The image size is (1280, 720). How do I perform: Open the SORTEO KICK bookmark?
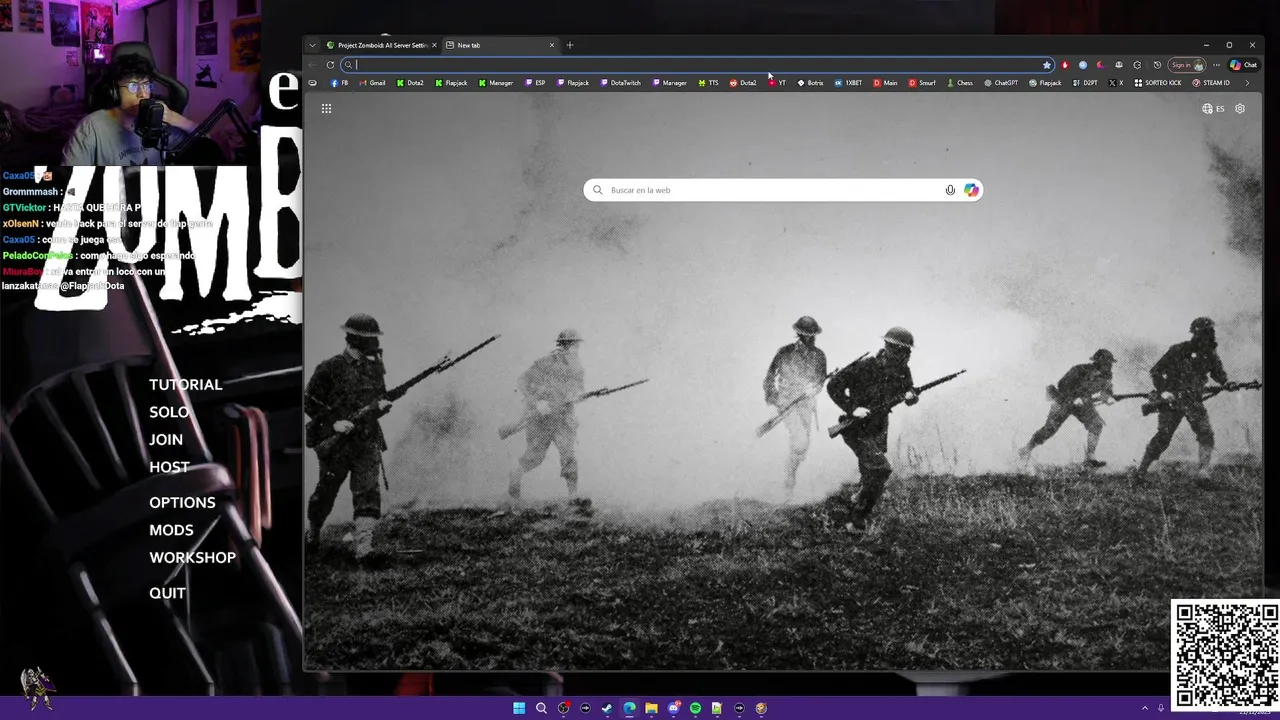[x=1158, y=83]
